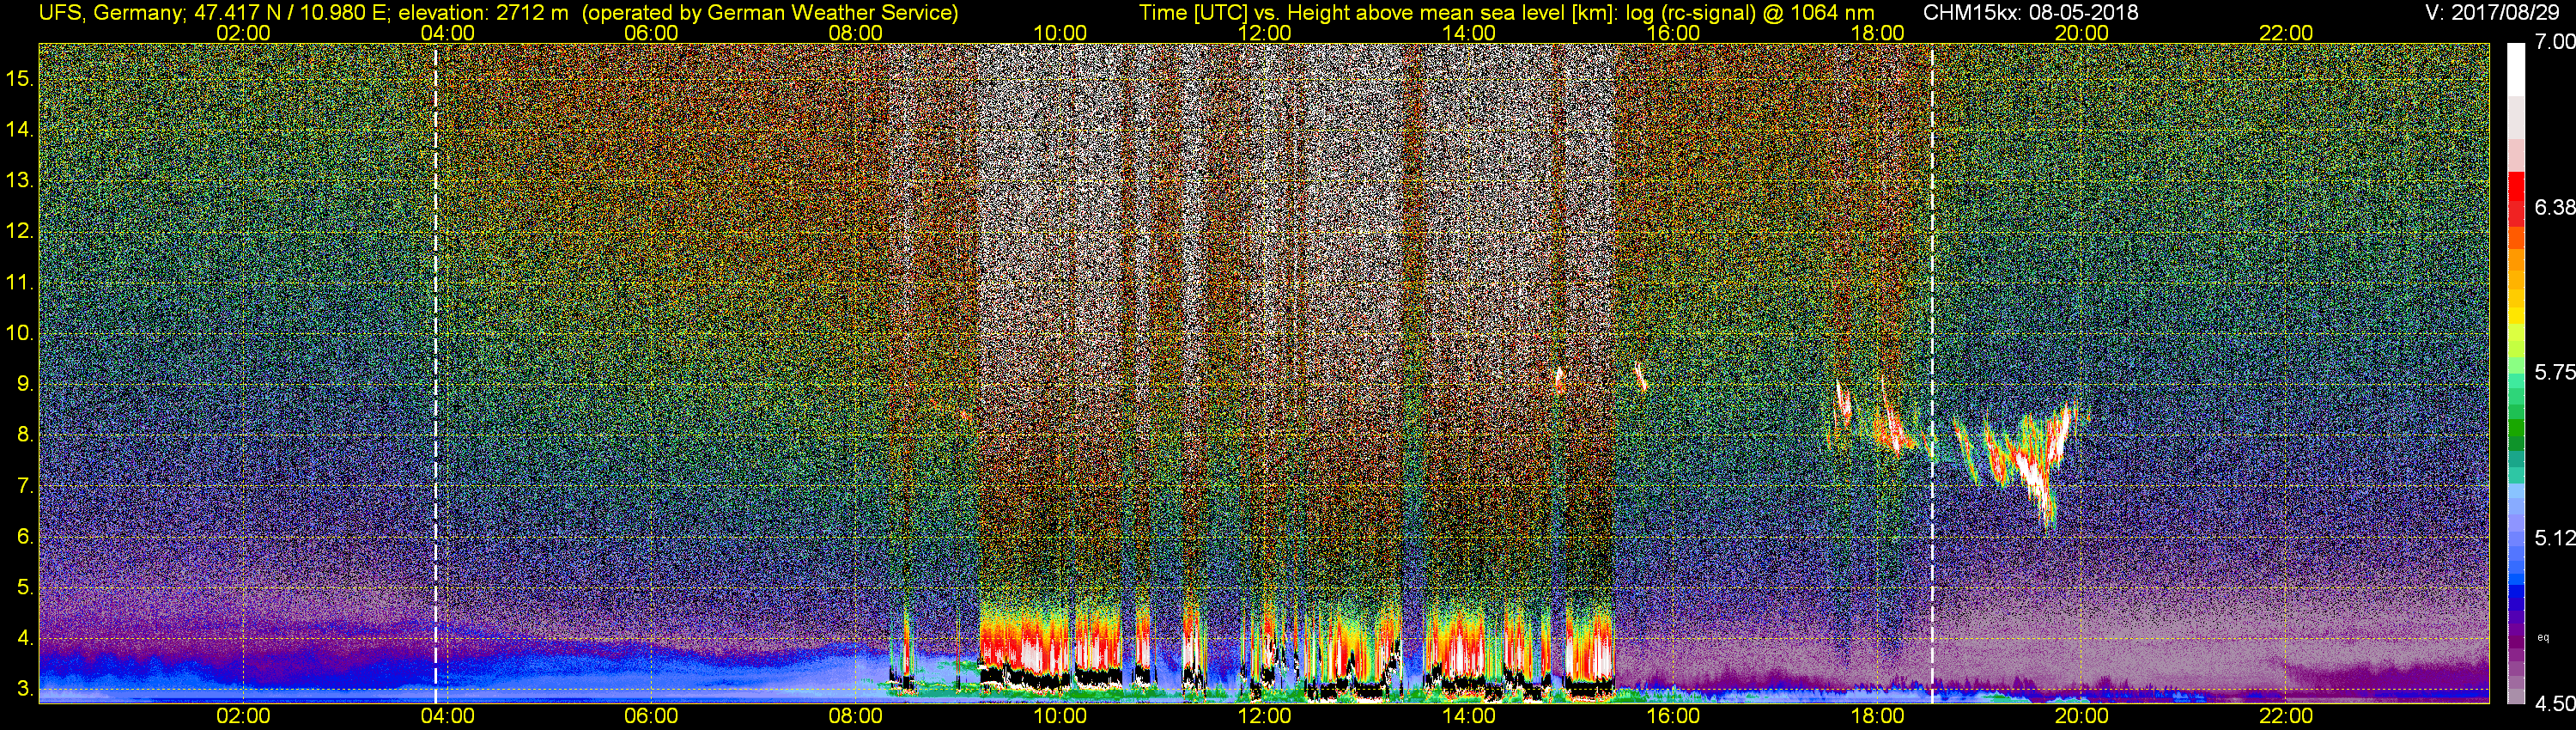Click the small 'eq' label on the color bar
Screen dimensions: 2576x730
(2544, 637)
